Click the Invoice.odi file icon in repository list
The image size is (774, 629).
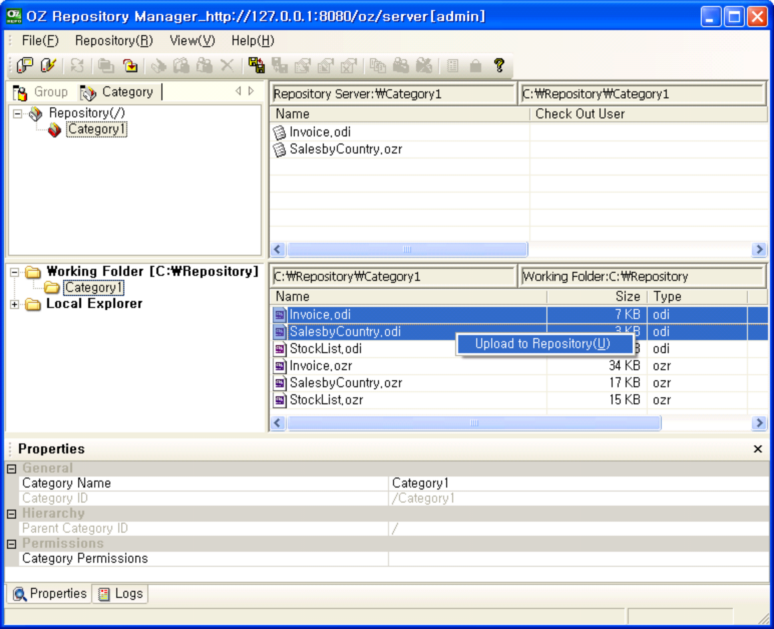pos(279,132)
